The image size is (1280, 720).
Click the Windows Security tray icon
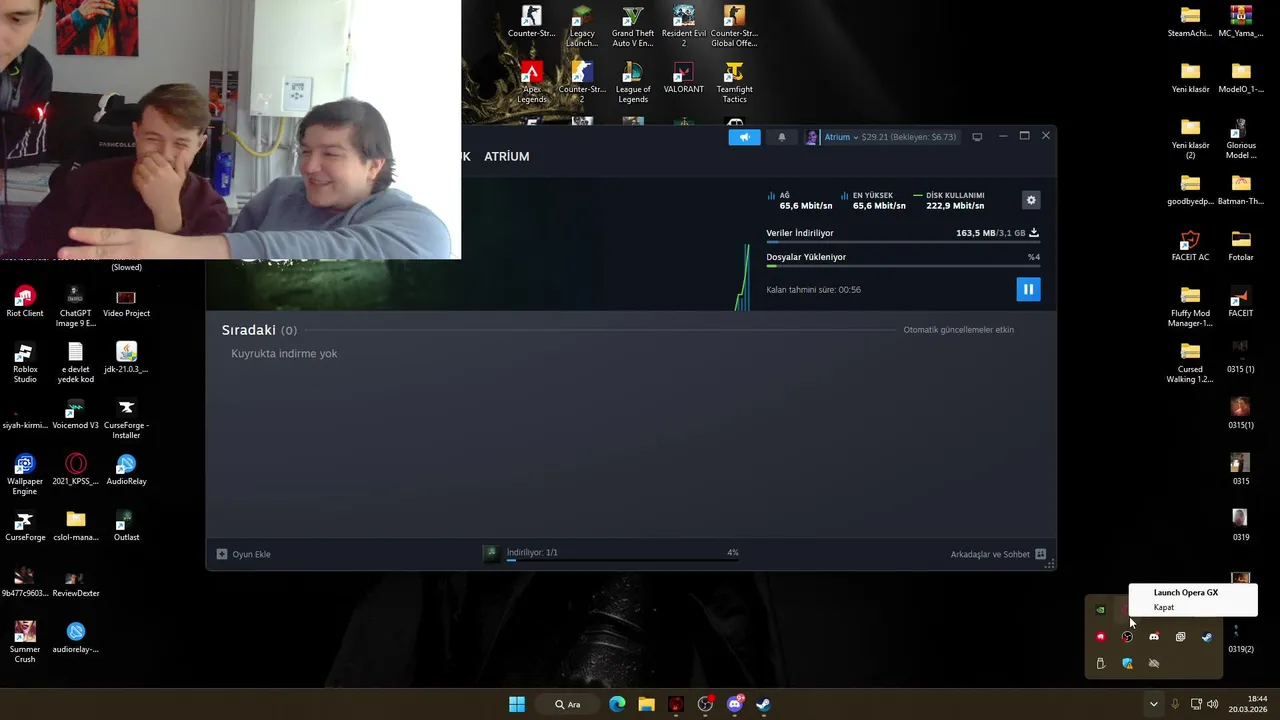pyautogui.click(x=1127, y=663)
